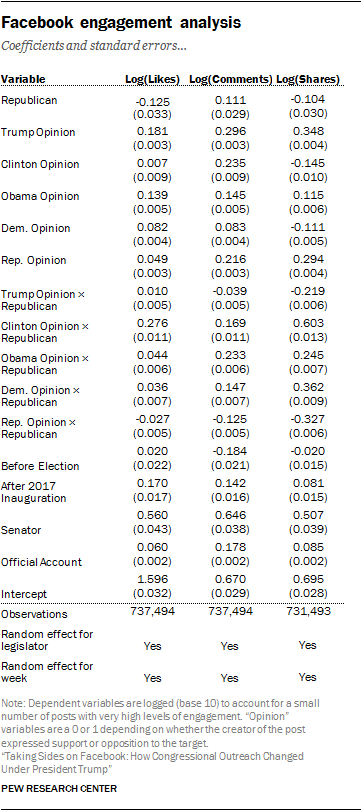Click the Variable column header
Image resolution: width=362 pixels, height=811 pixels.
(23, 79)
